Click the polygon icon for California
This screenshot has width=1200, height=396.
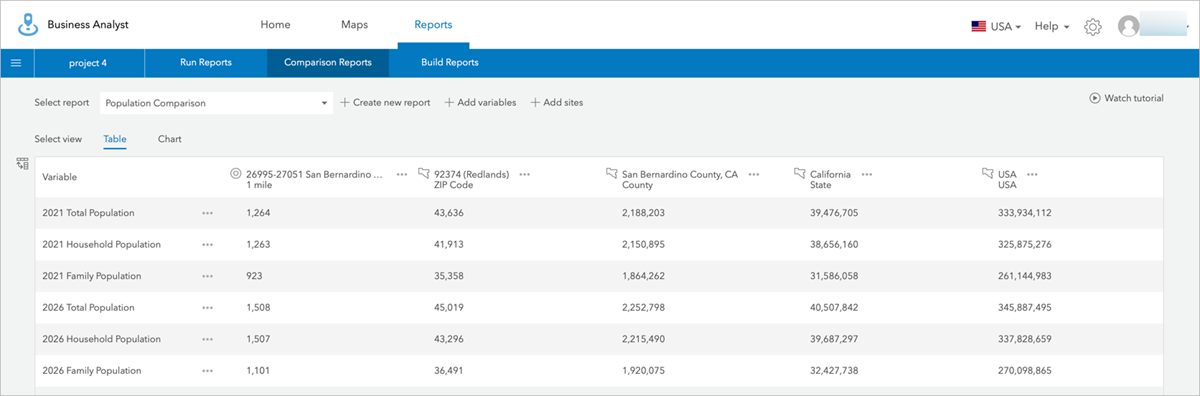799,173
